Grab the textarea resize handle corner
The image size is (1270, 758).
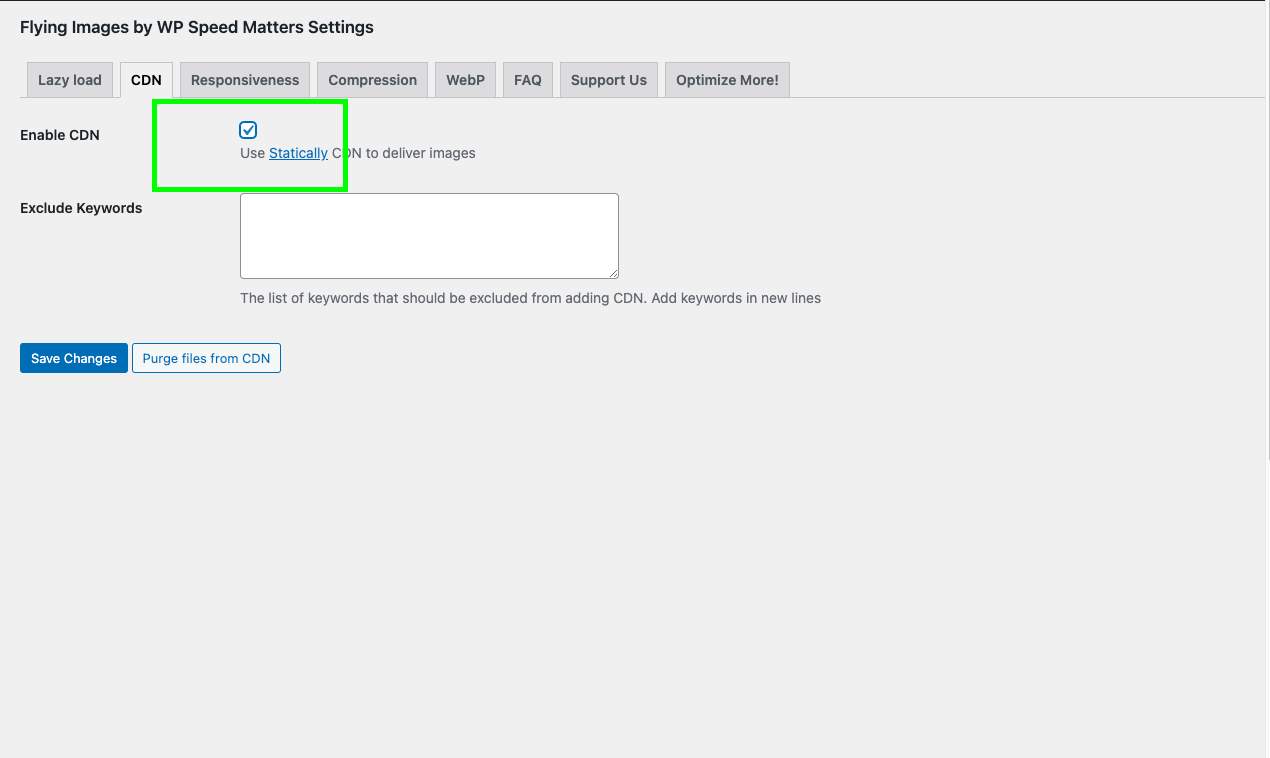612,272
